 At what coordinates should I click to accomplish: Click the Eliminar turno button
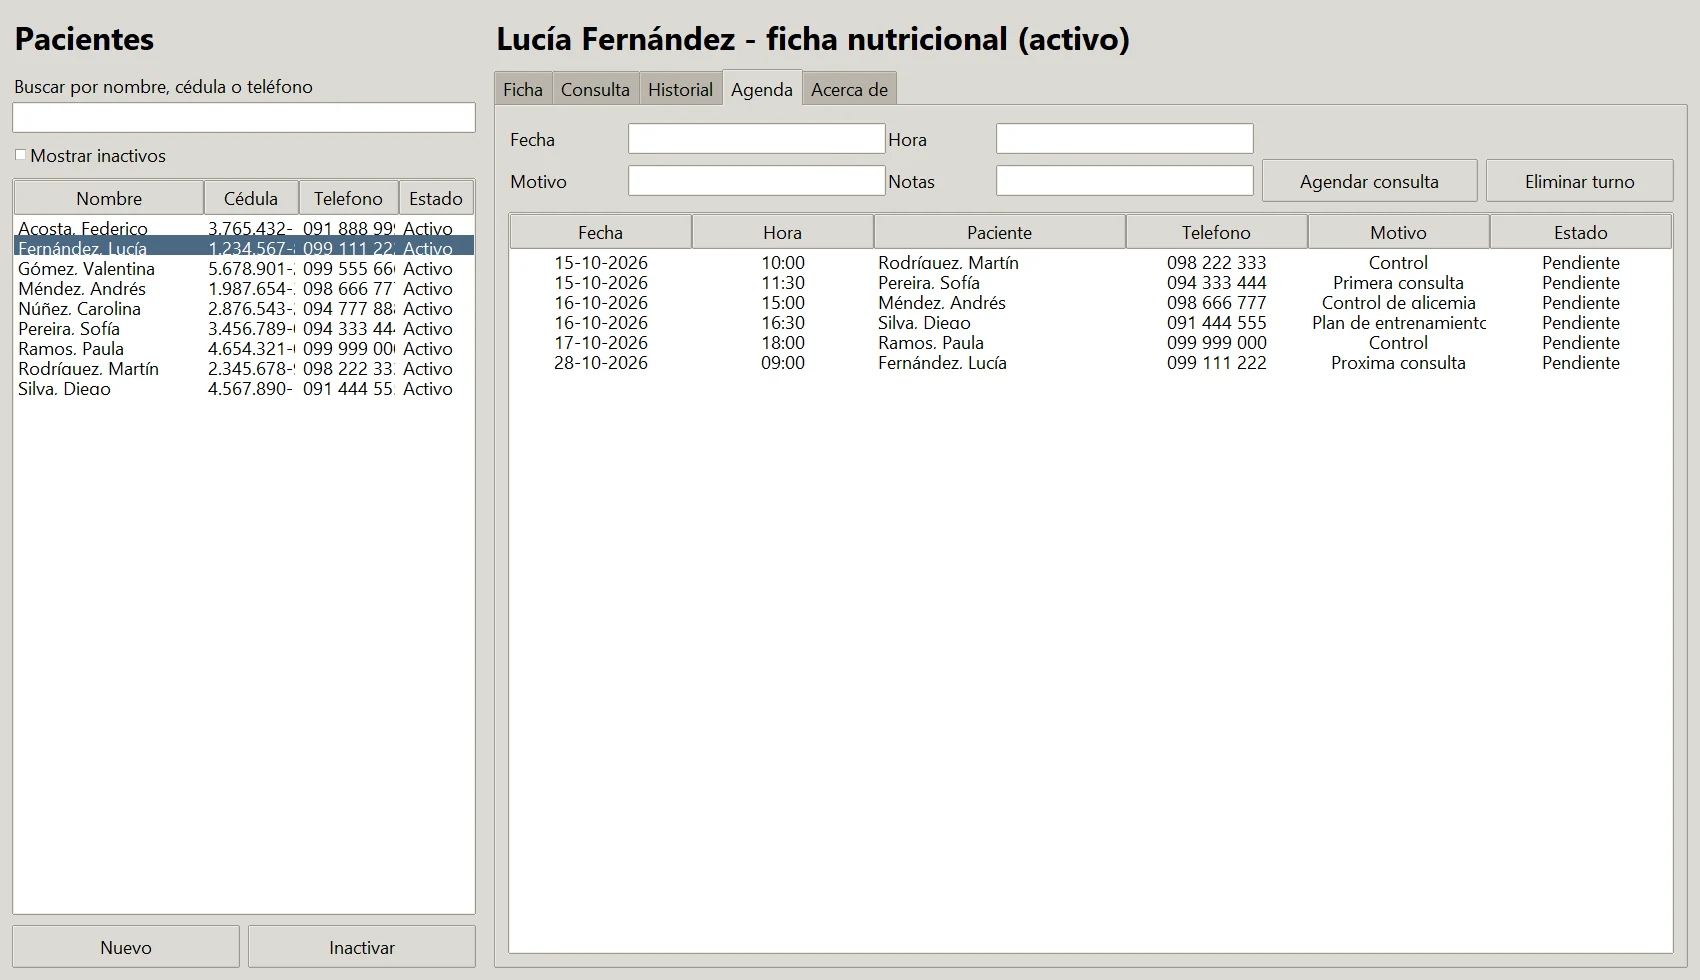1579,181
